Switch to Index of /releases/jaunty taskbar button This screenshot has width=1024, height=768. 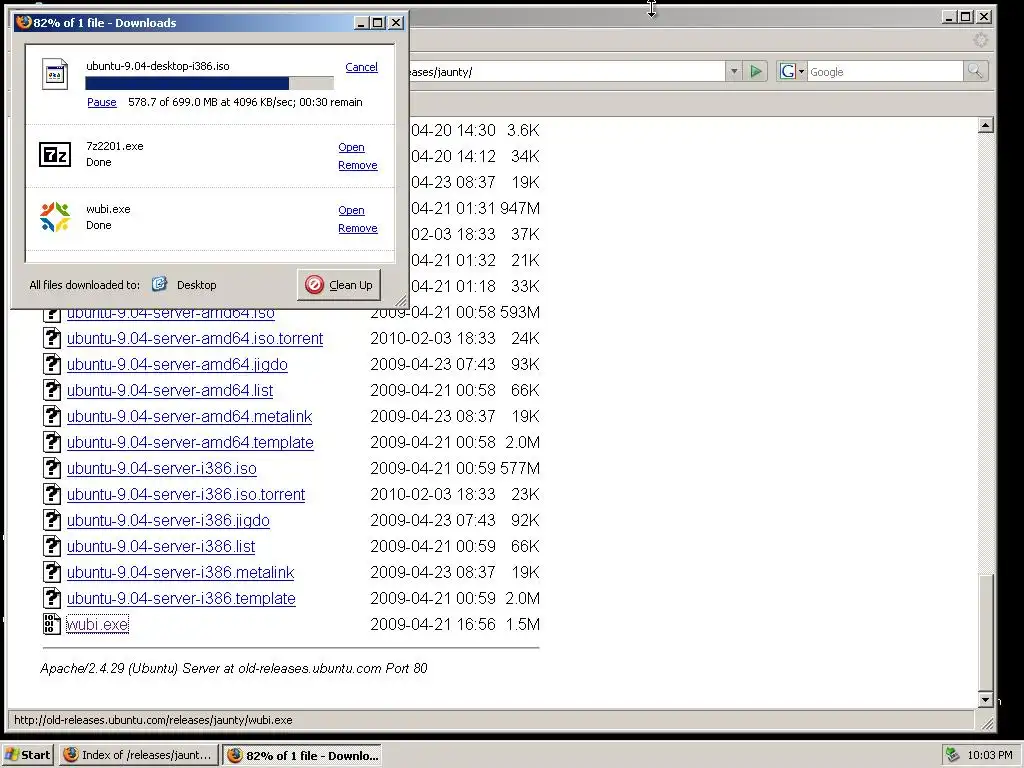138,755
